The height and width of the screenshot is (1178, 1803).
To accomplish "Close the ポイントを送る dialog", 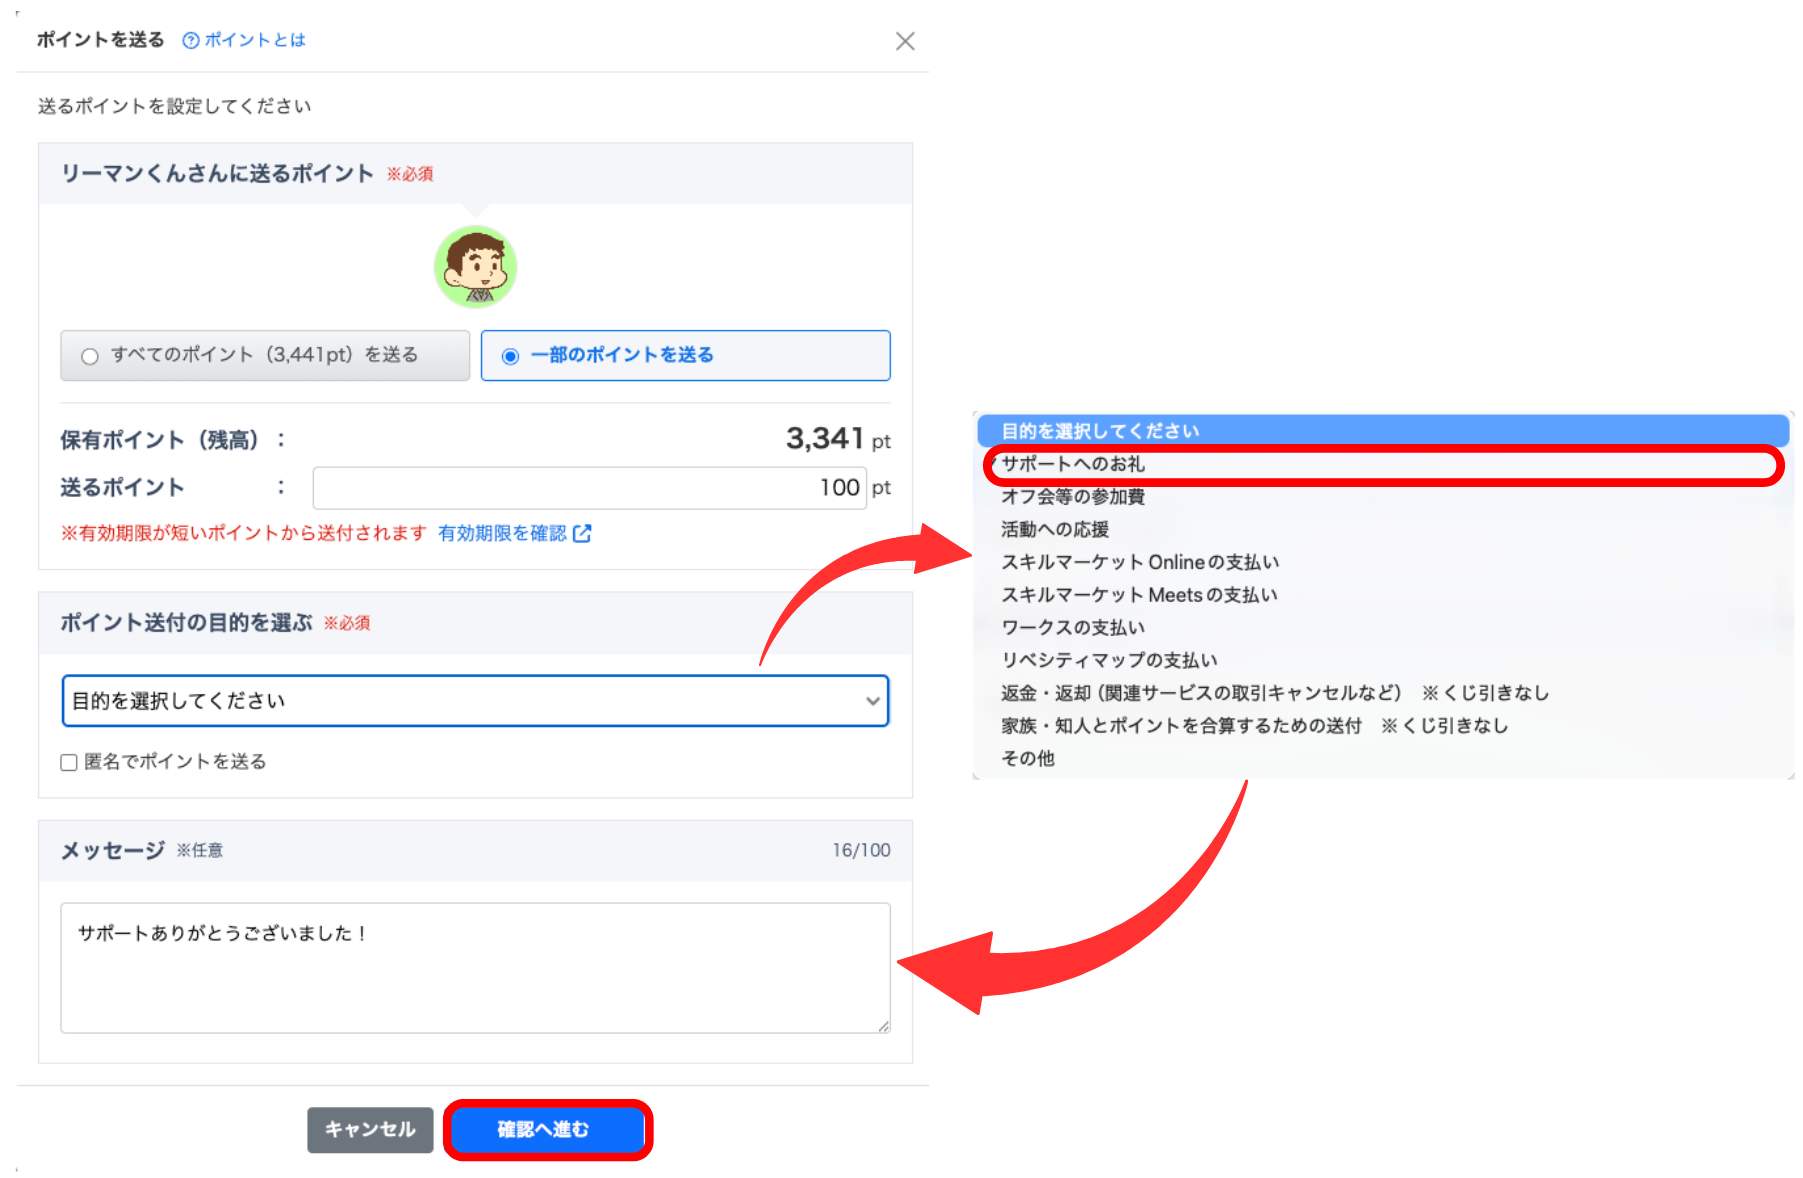I will (905, 41).
